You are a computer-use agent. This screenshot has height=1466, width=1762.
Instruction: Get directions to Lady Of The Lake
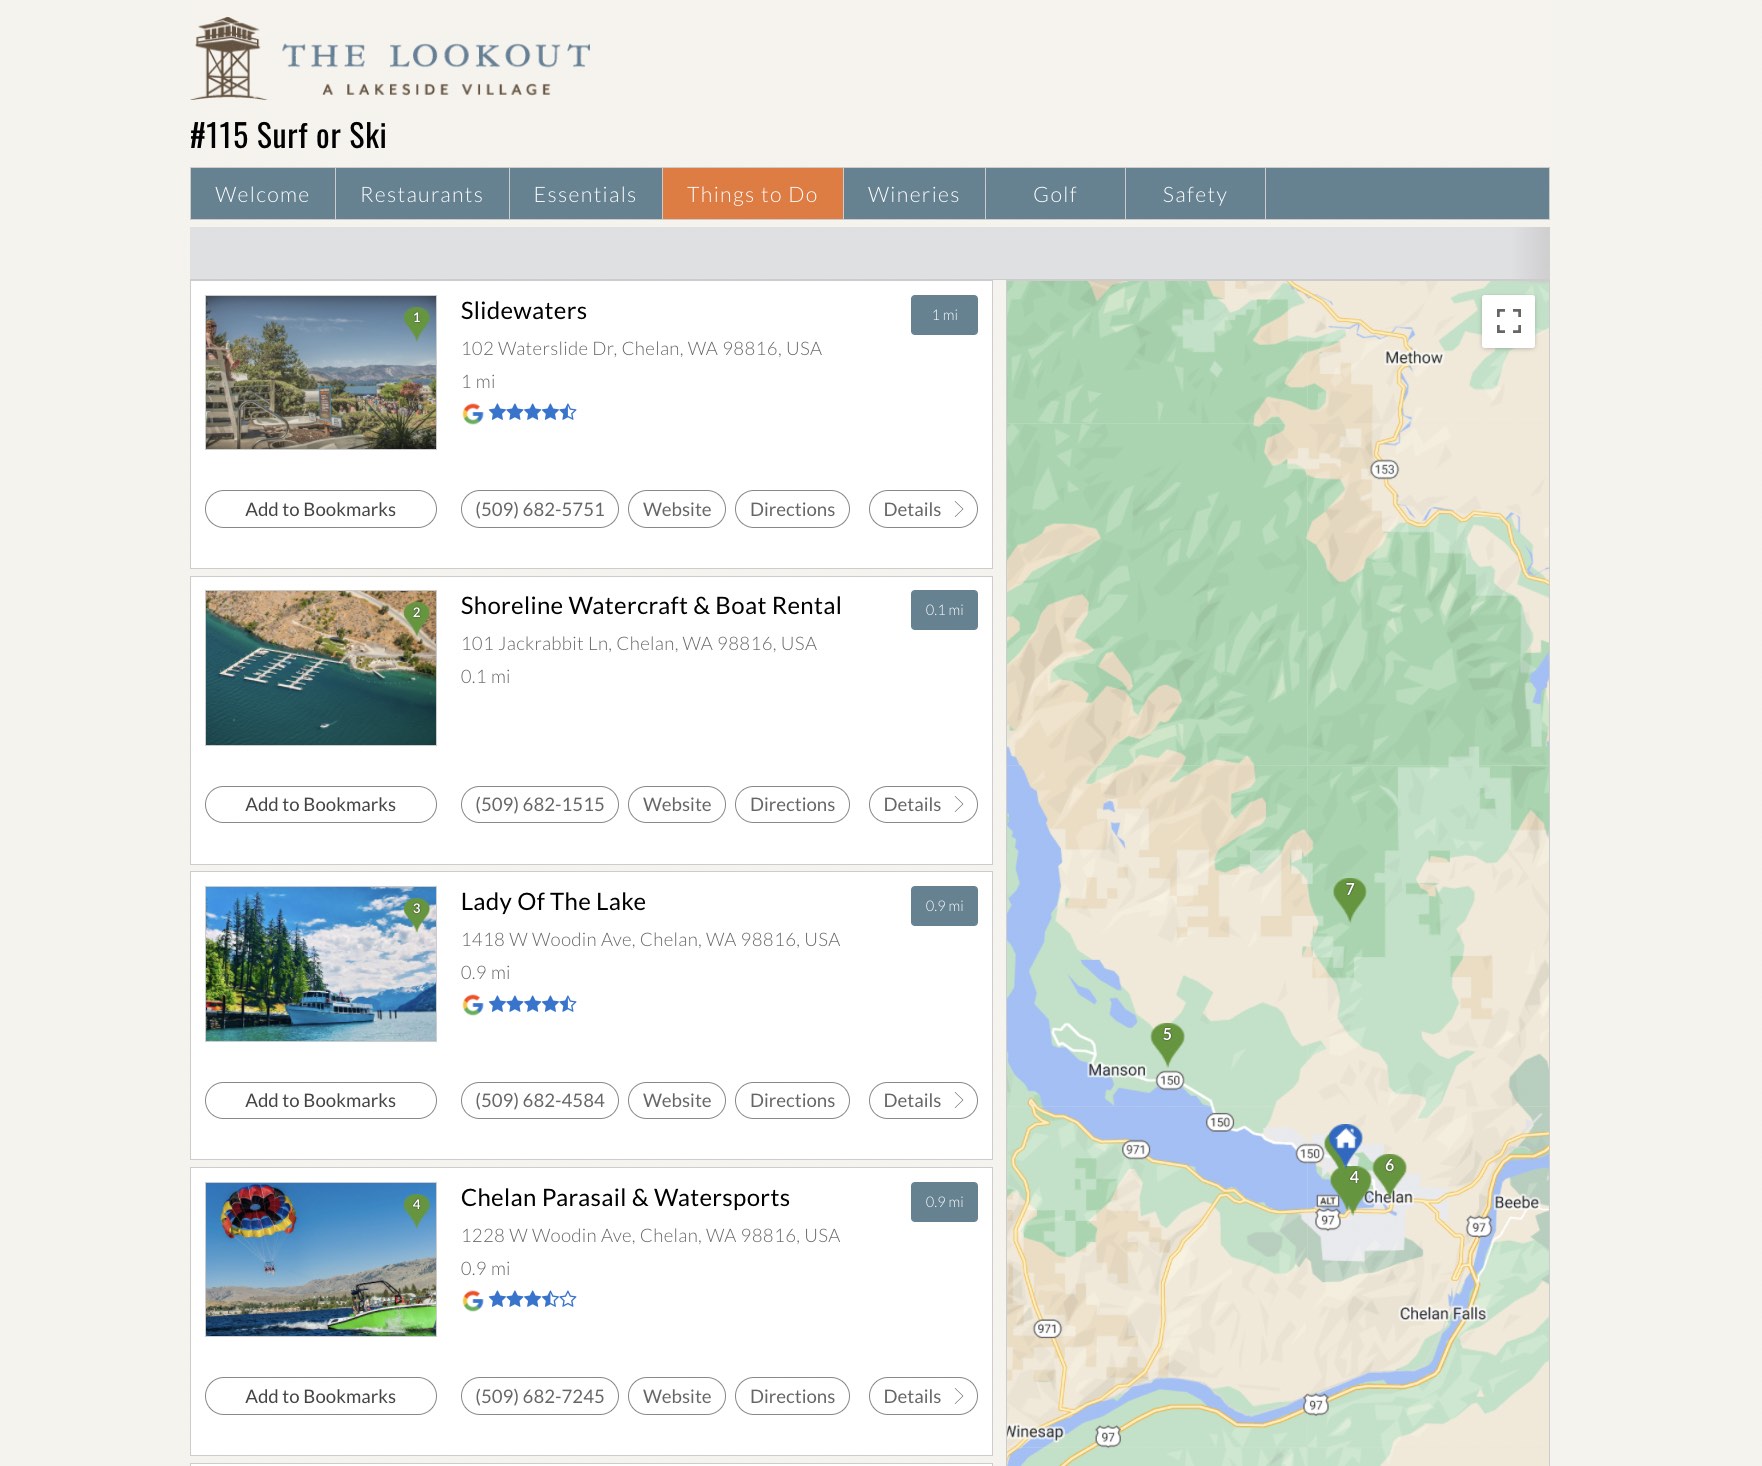pyautogui.click(x=792, y=1100)
